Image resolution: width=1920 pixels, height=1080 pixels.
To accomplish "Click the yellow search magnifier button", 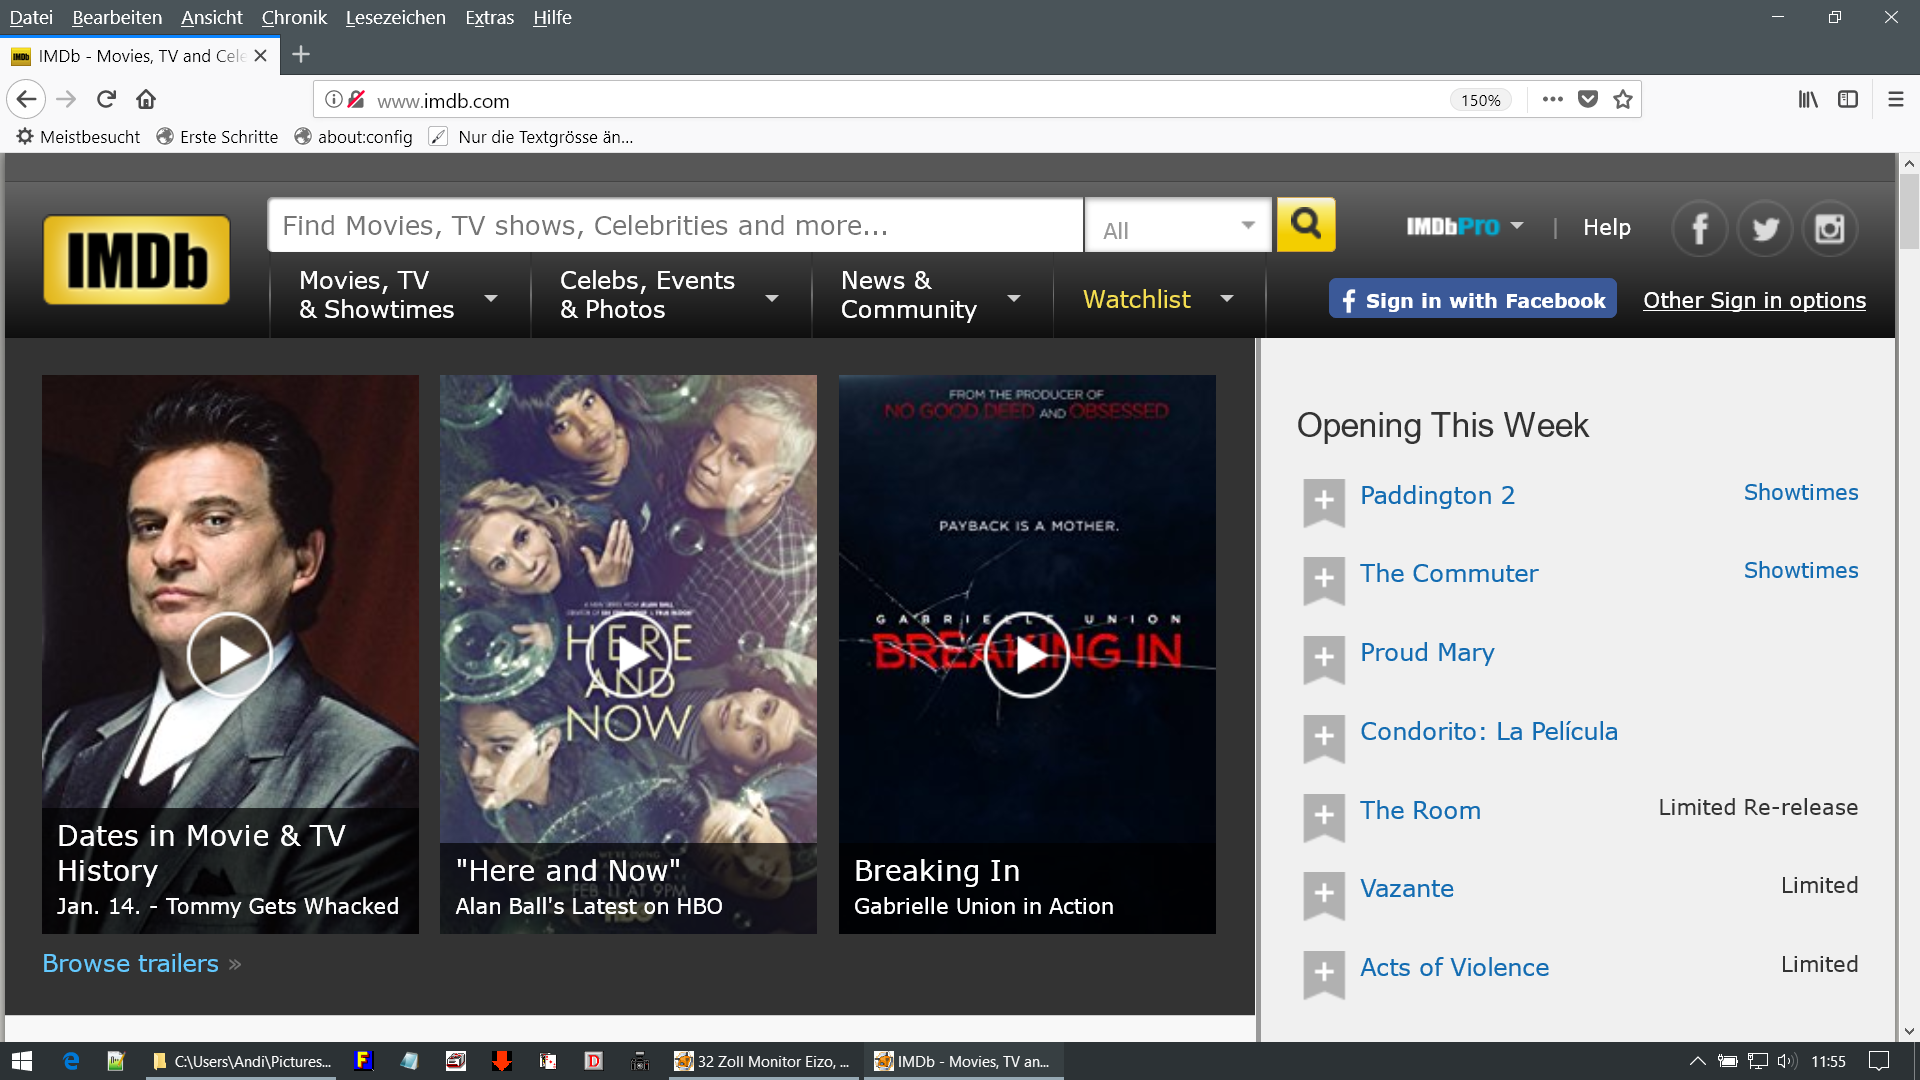I will tap(1305, 225).
